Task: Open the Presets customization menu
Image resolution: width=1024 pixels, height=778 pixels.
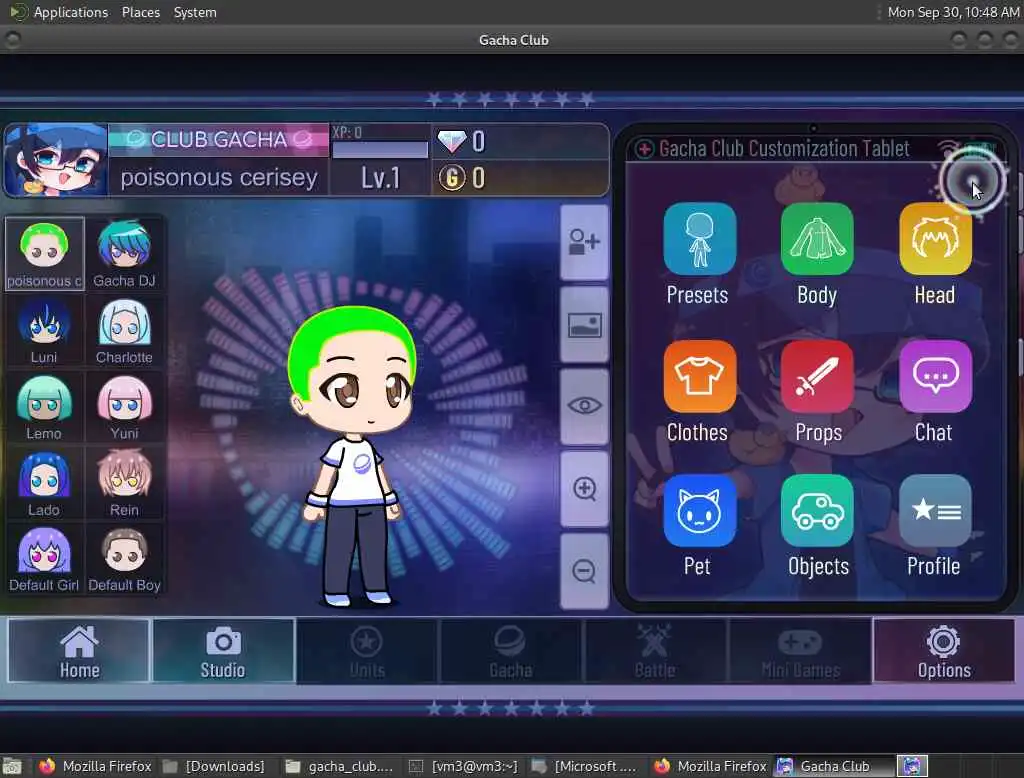Action: 699,239
